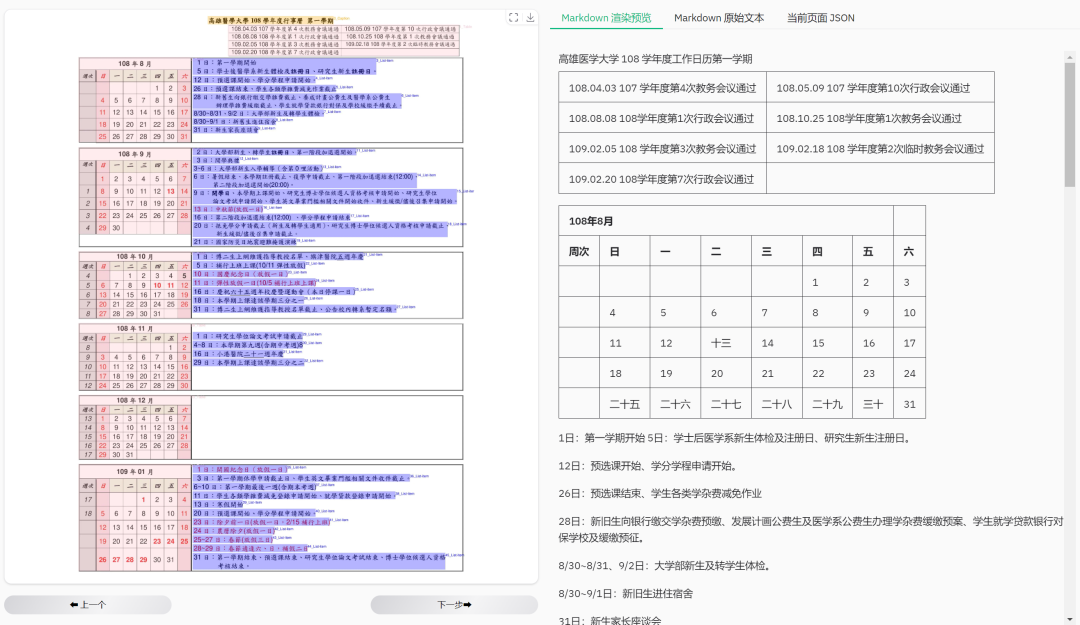
Task: Click the 周次 column header cell
Action: (579, 251)
